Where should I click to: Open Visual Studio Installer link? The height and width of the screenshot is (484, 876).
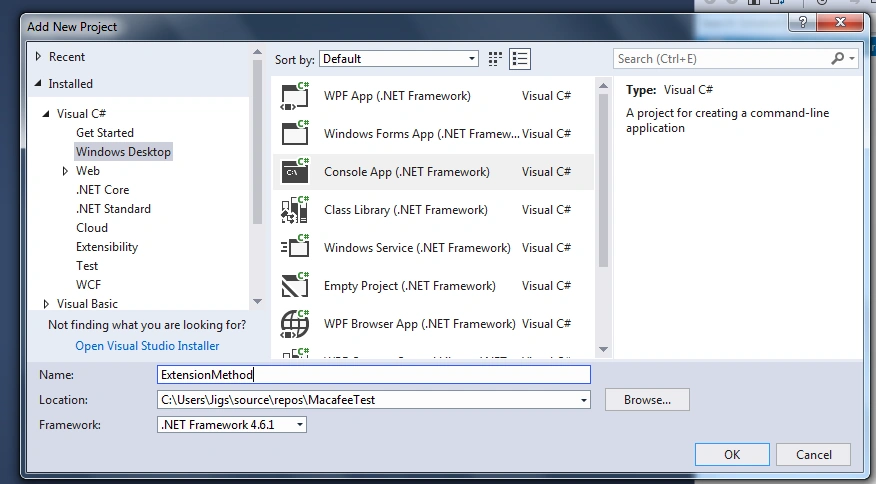147,346
